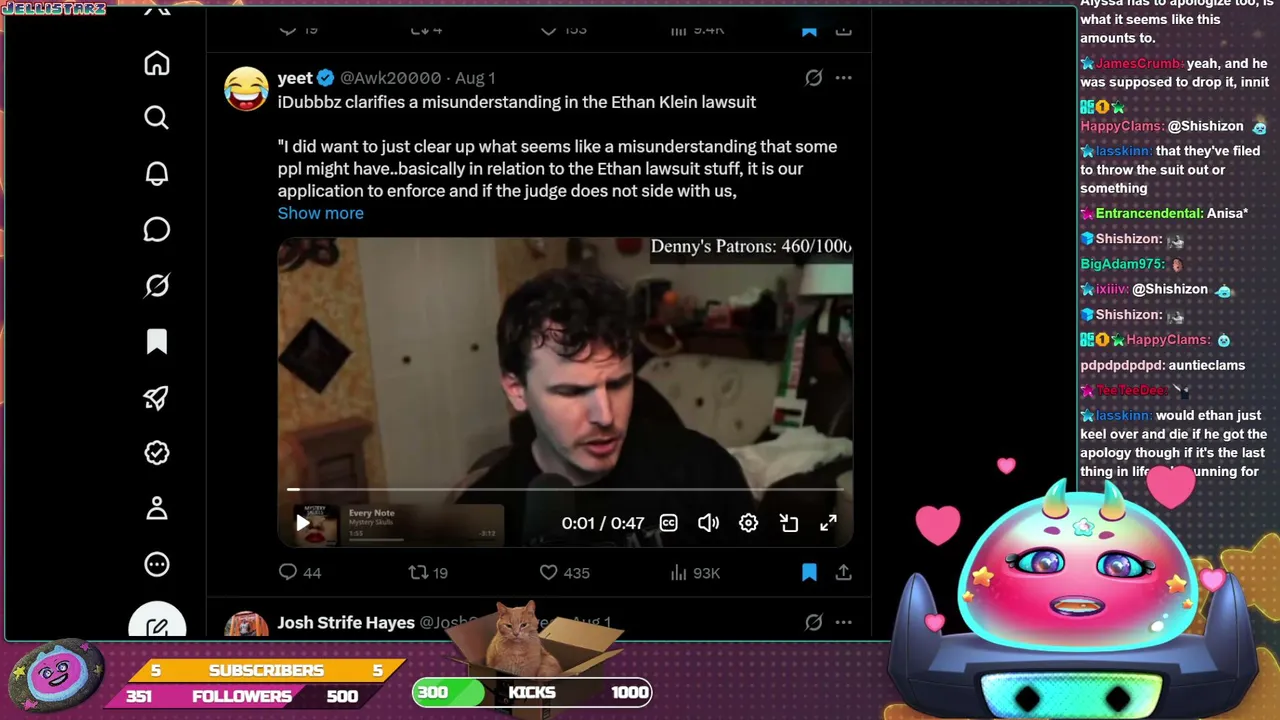
Task: Open yeet's laughing emoji profile picture
Action: 246,89
